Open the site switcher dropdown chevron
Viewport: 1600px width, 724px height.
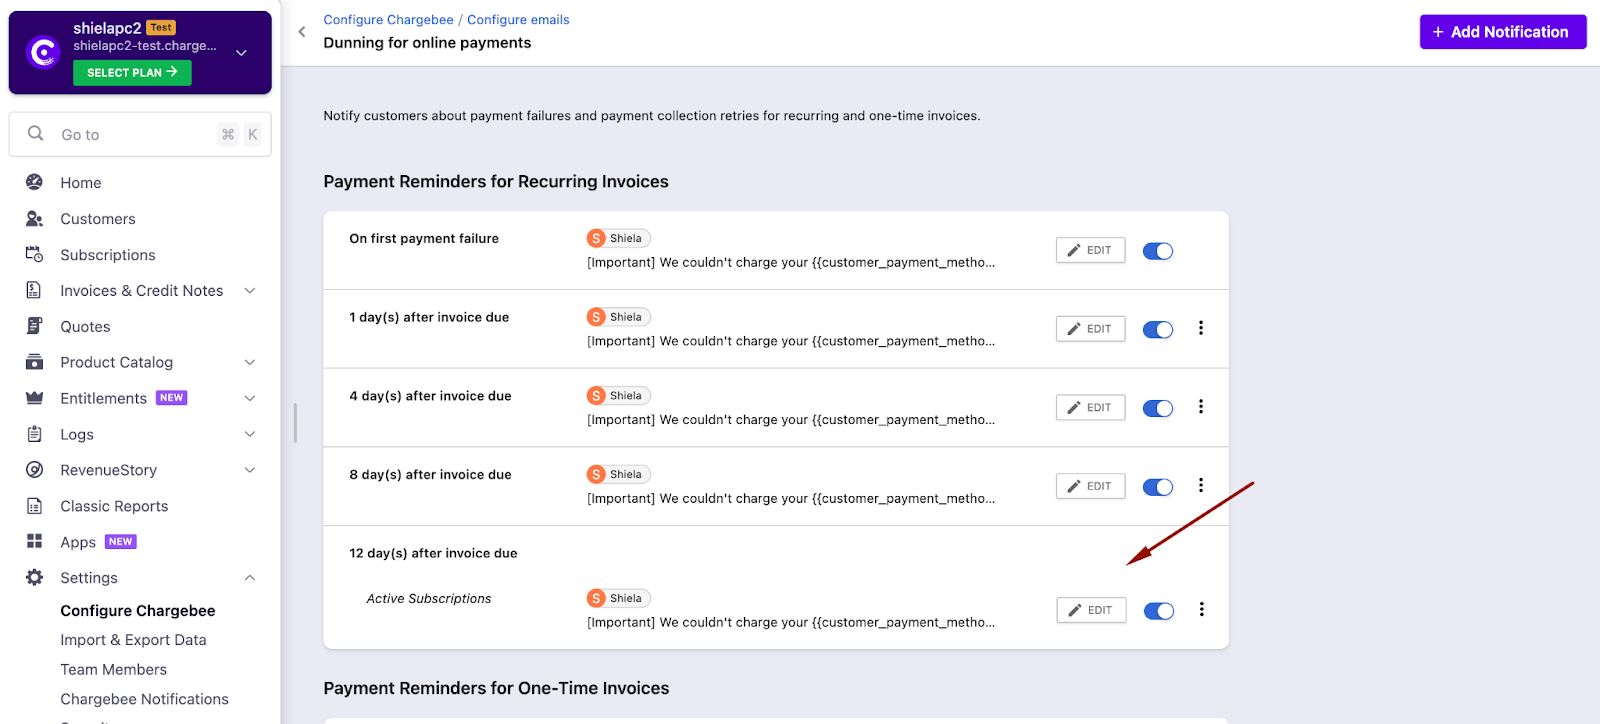241,52
